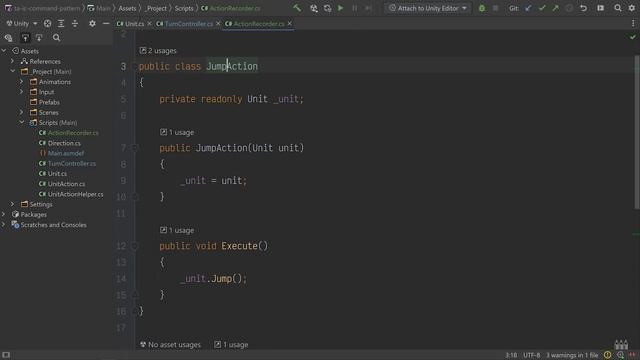640x360 pixels.
Task: Toggle the autoscroll from source icon
Action: (39, 38)
